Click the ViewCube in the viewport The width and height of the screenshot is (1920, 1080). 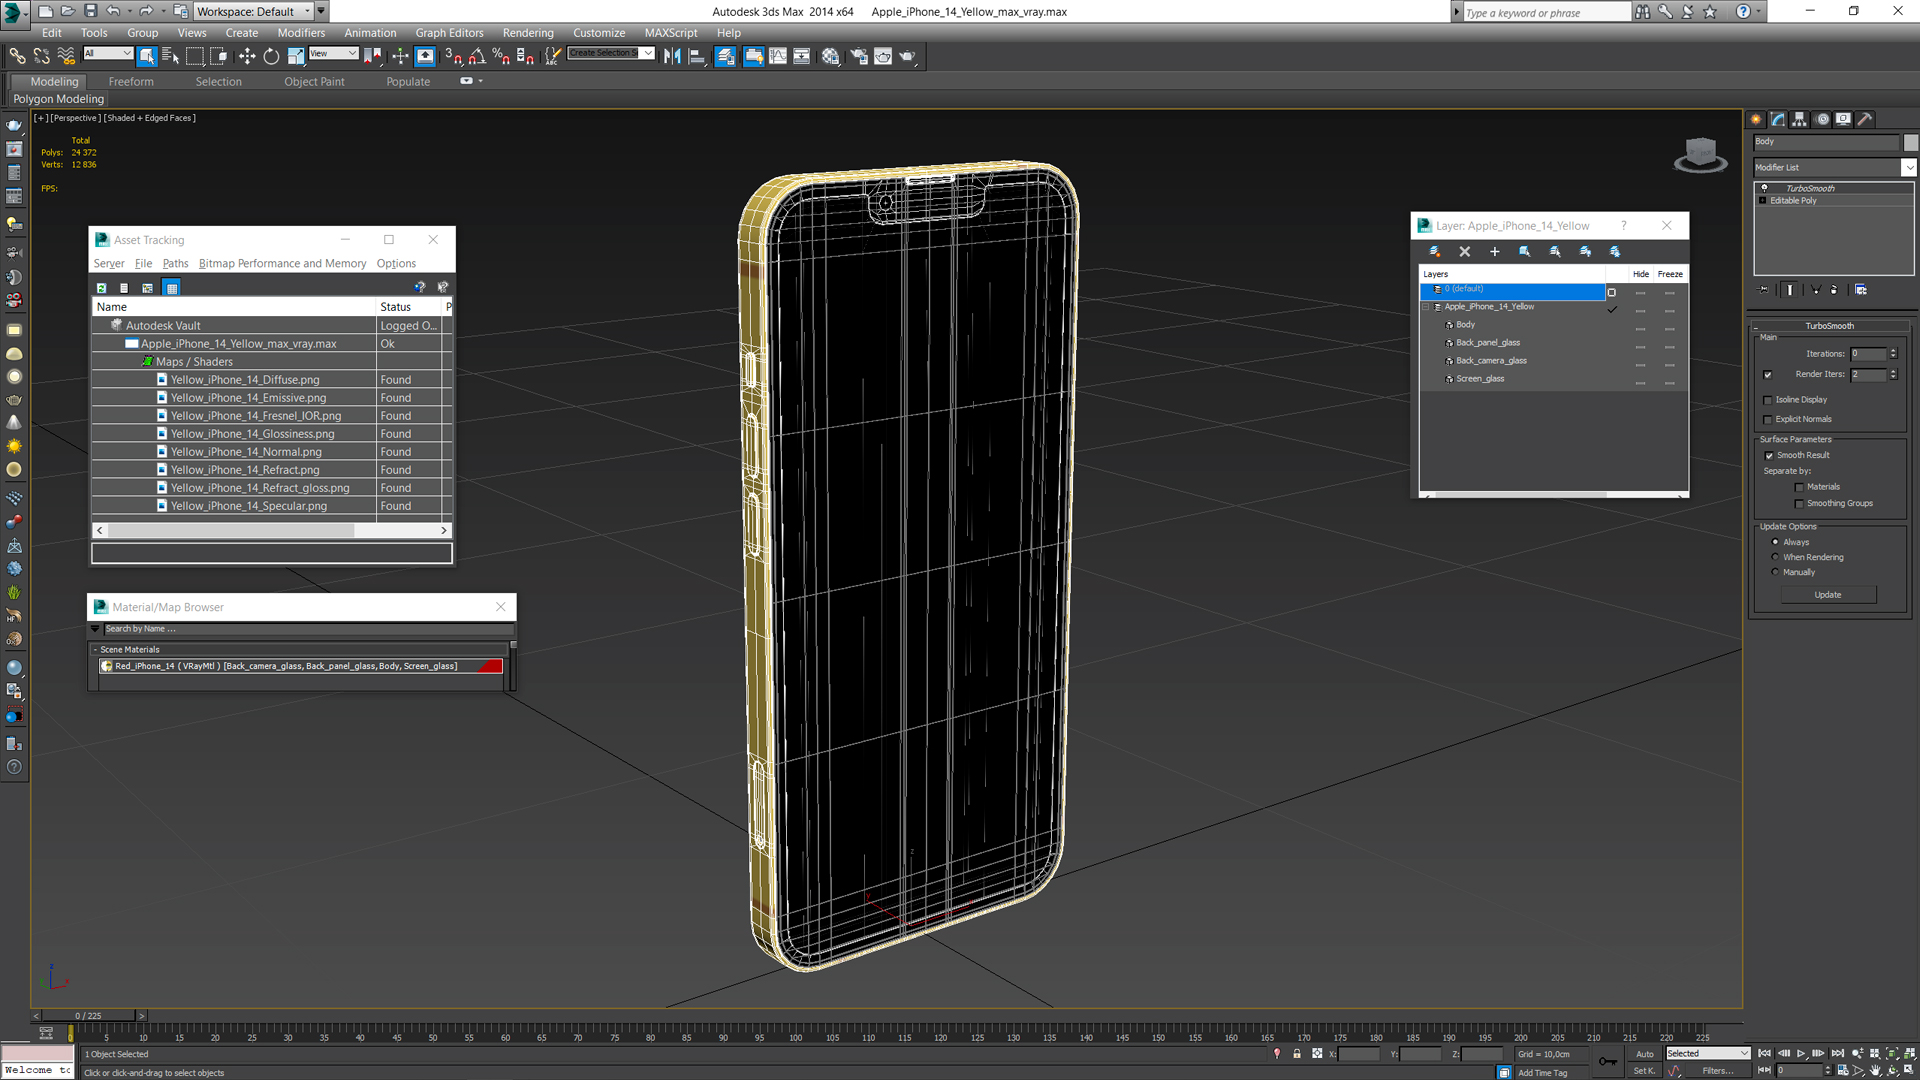(1700, 156)
